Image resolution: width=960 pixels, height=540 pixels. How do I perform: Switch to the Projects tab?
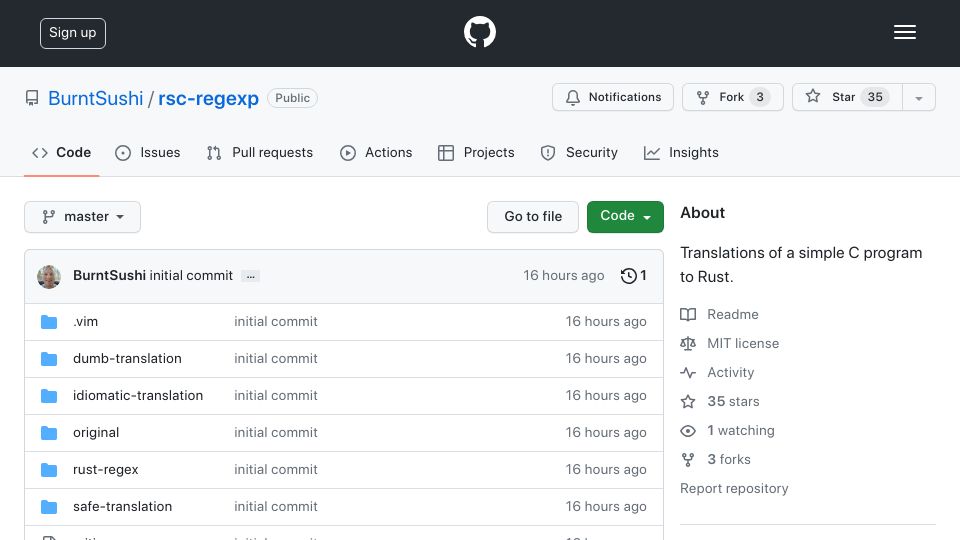pyautogui.click(x=476, y=152)
